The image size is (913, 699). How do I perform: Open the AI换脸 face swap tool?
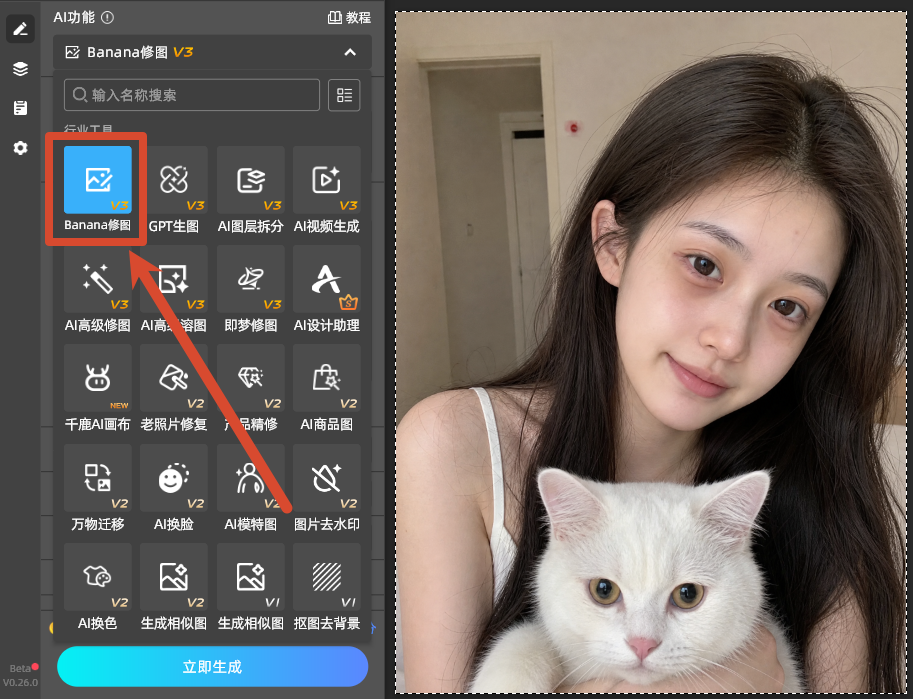tap(174, 478)
